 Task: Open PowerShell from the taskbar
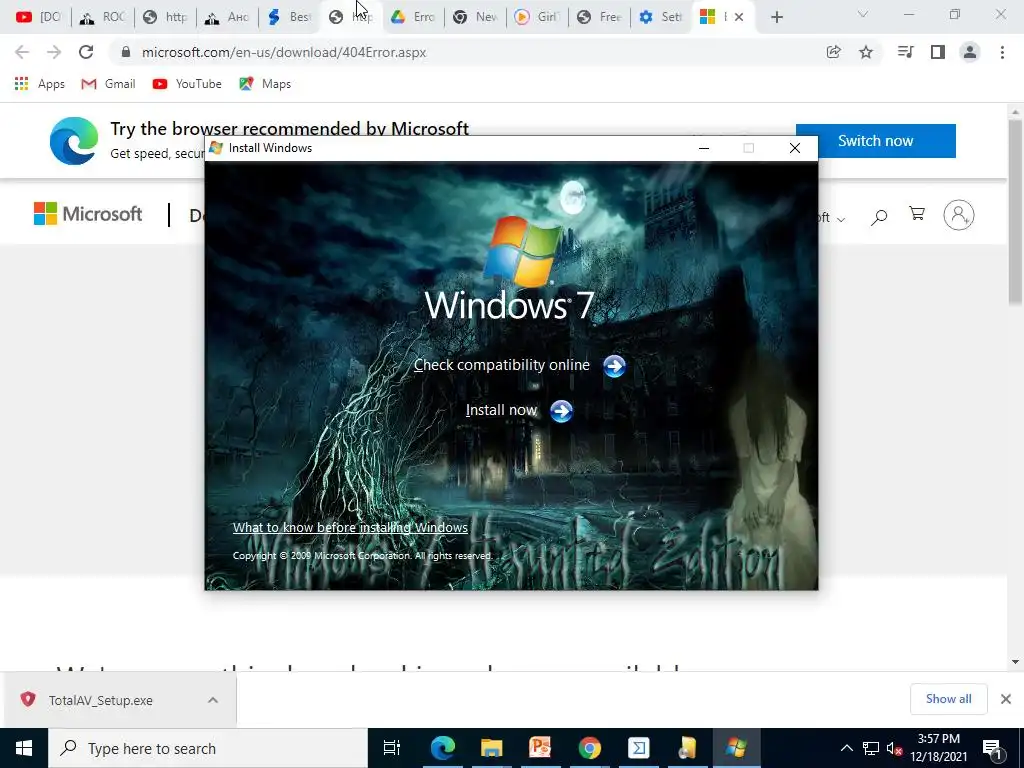pos(638,748)
